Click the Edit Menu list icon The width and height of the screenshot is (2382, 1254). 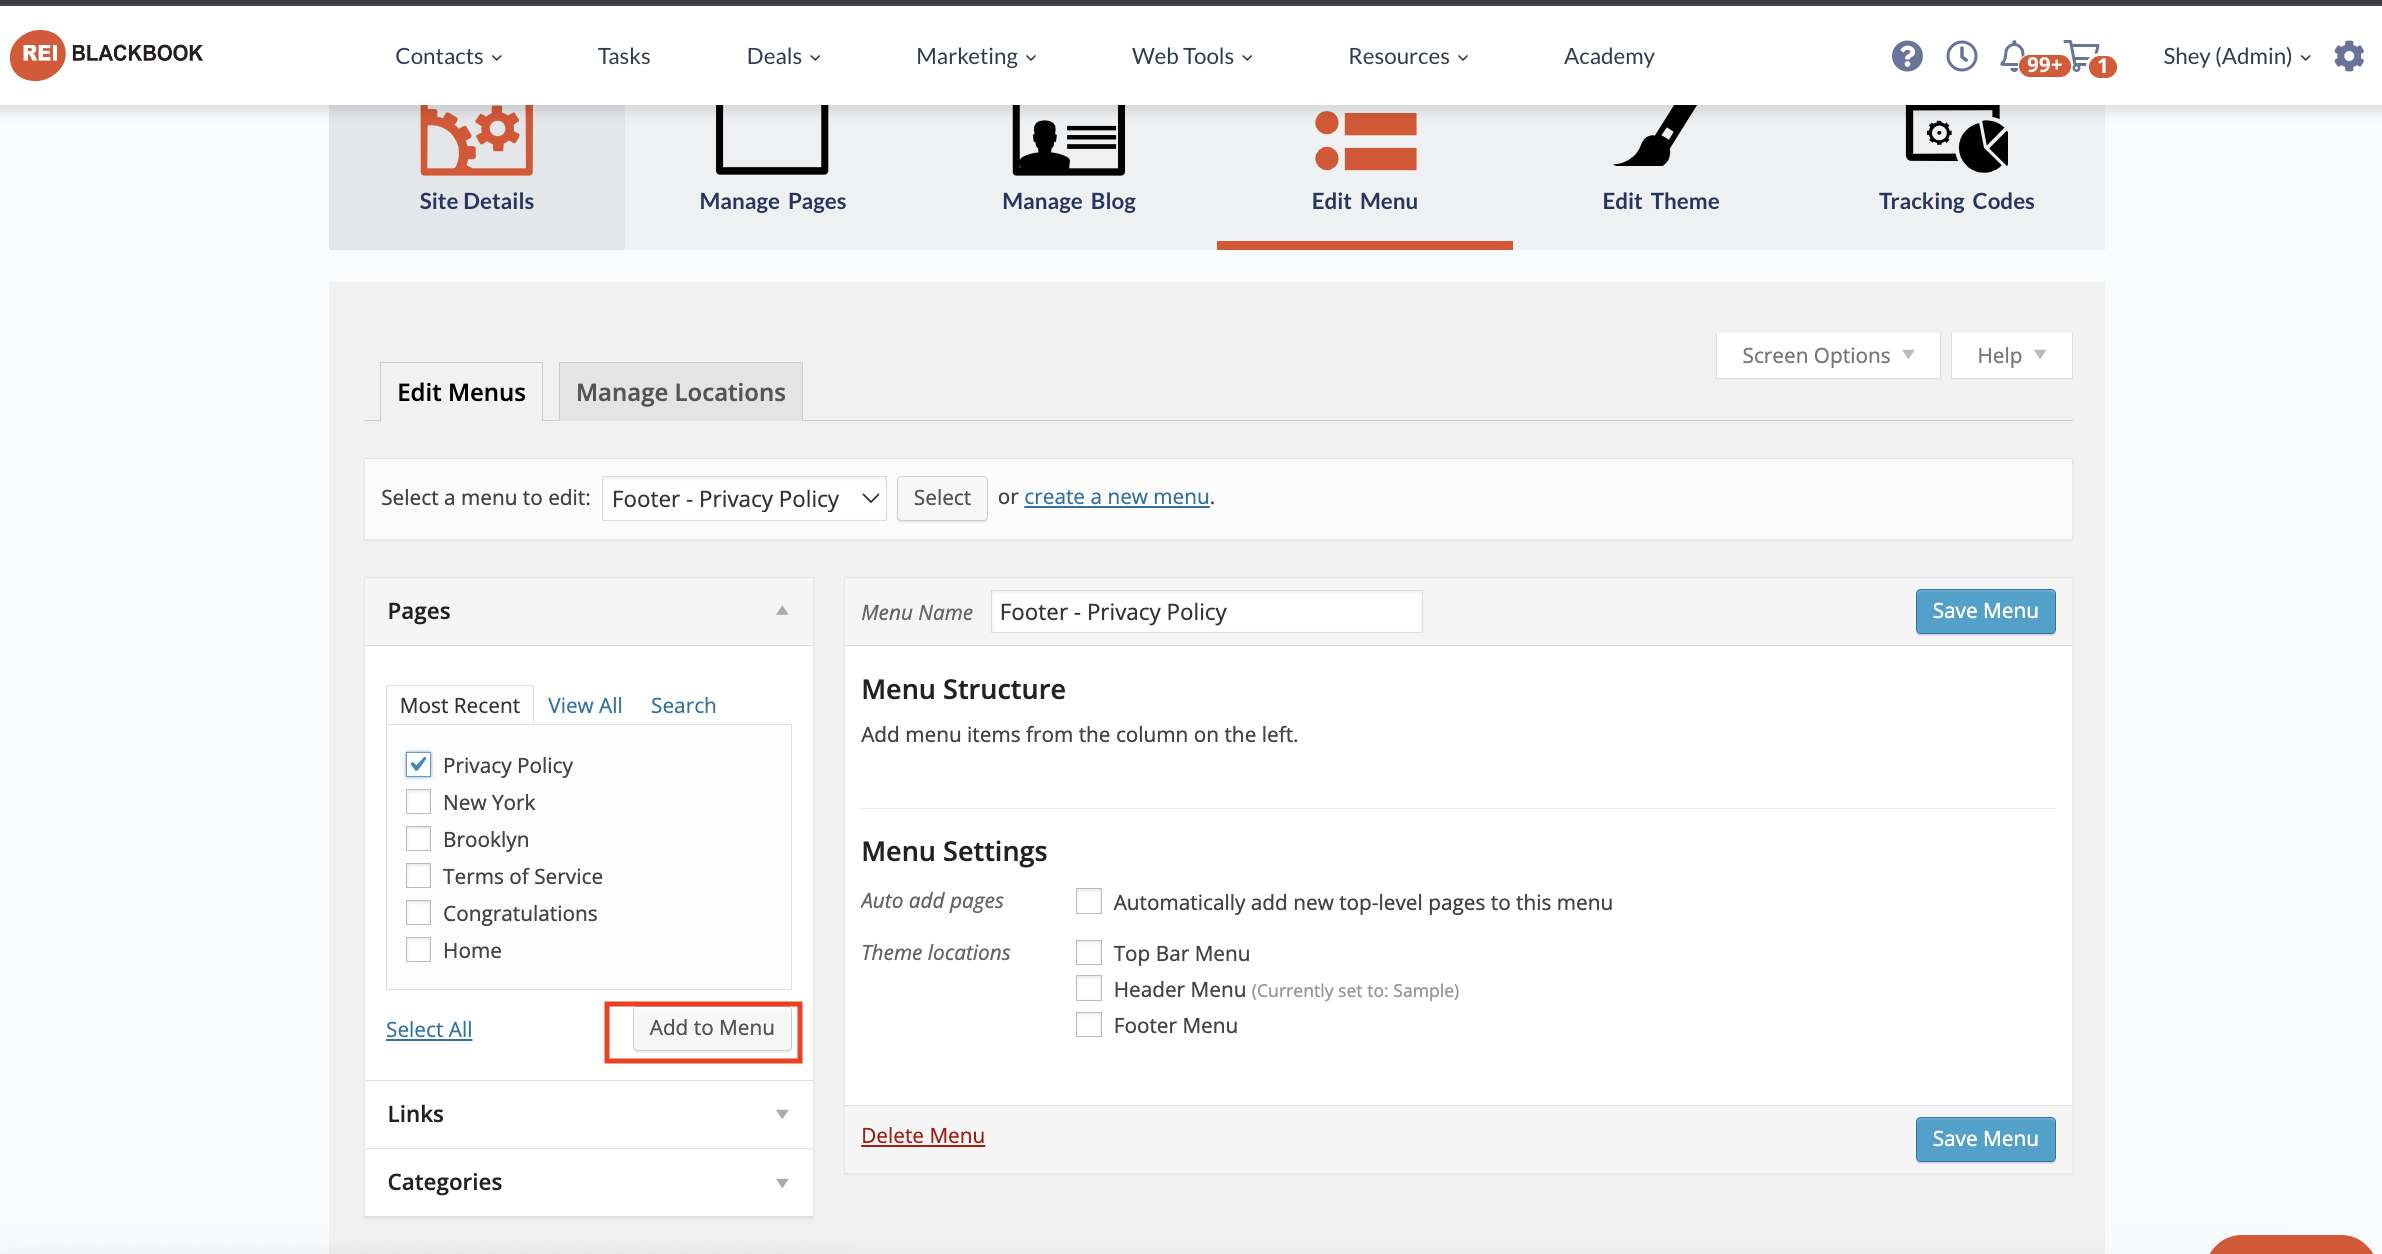(x=1365, y=141)
